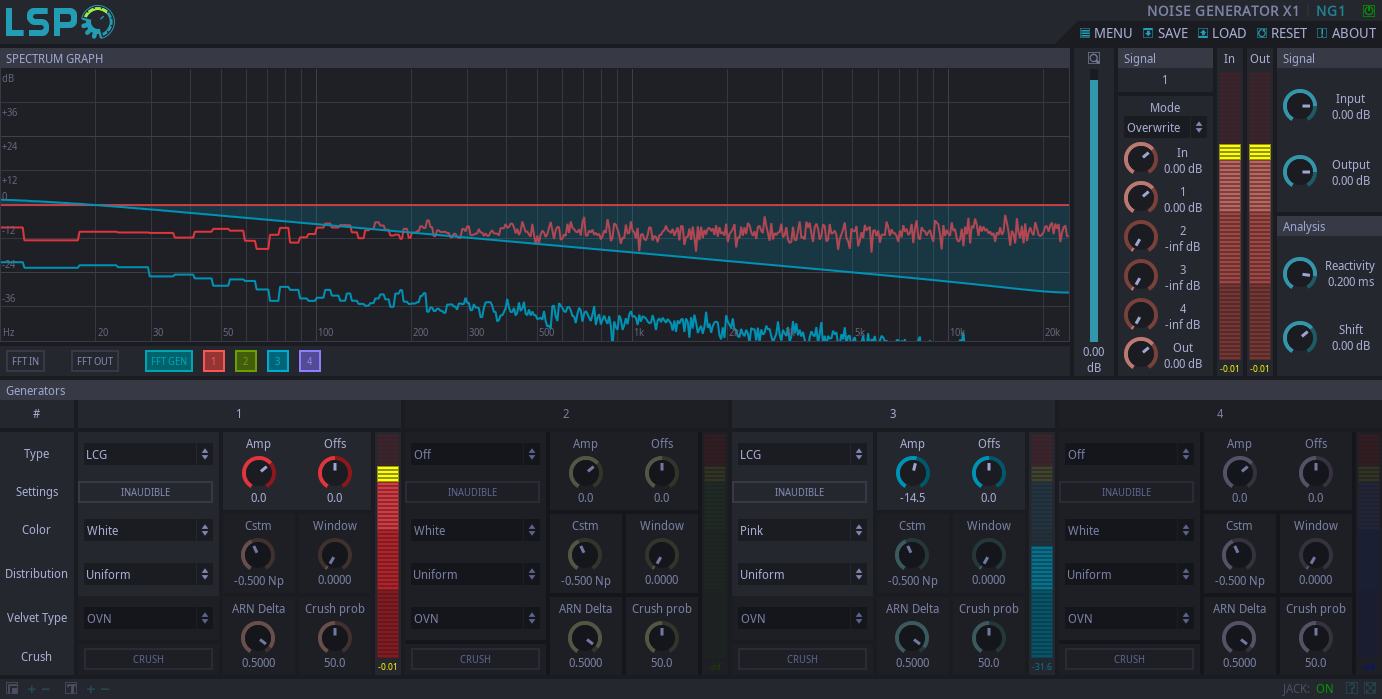Enable INAUDIBLE for generator 3
Image resolution: width=1382 pixels, height=699 pixels.
(x=799, y=492)
